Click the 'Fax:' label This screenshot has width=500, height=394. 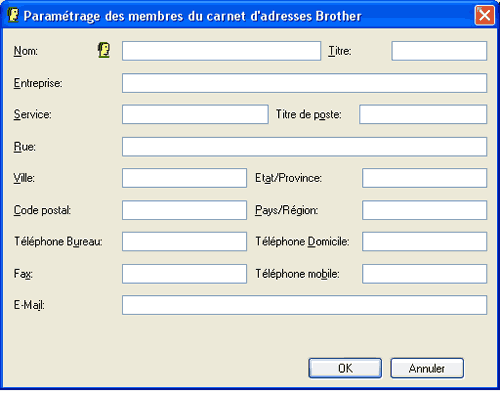click(23, 274)
